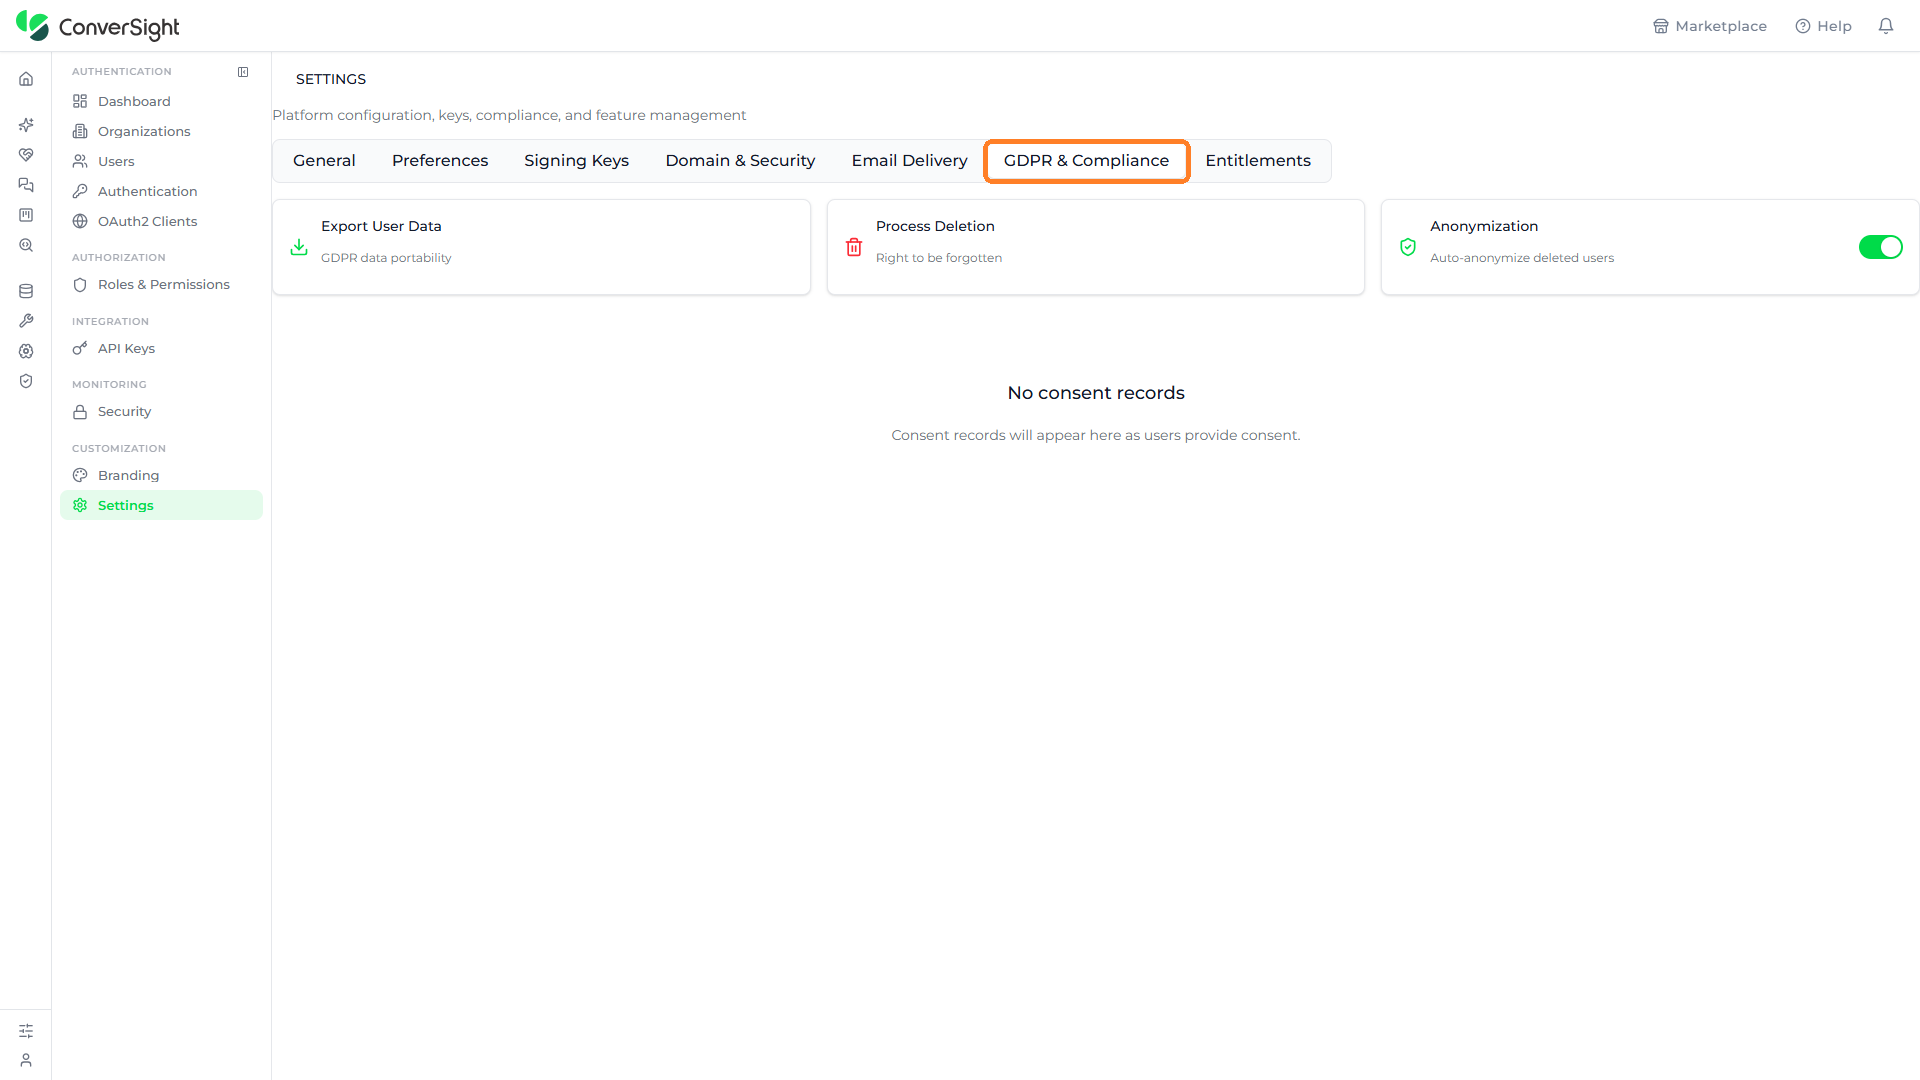Open the database icon in rail

pos(26,291)
